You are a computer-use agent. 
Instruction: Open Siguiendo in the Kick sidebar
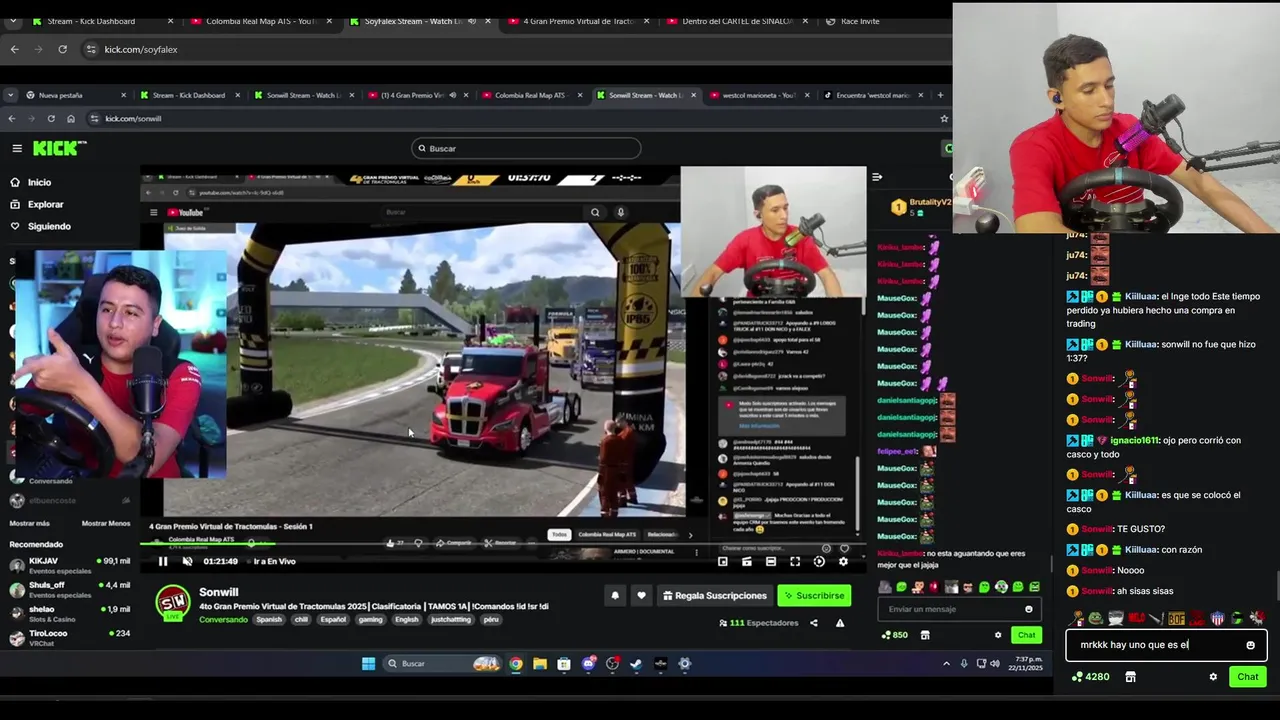40,226
